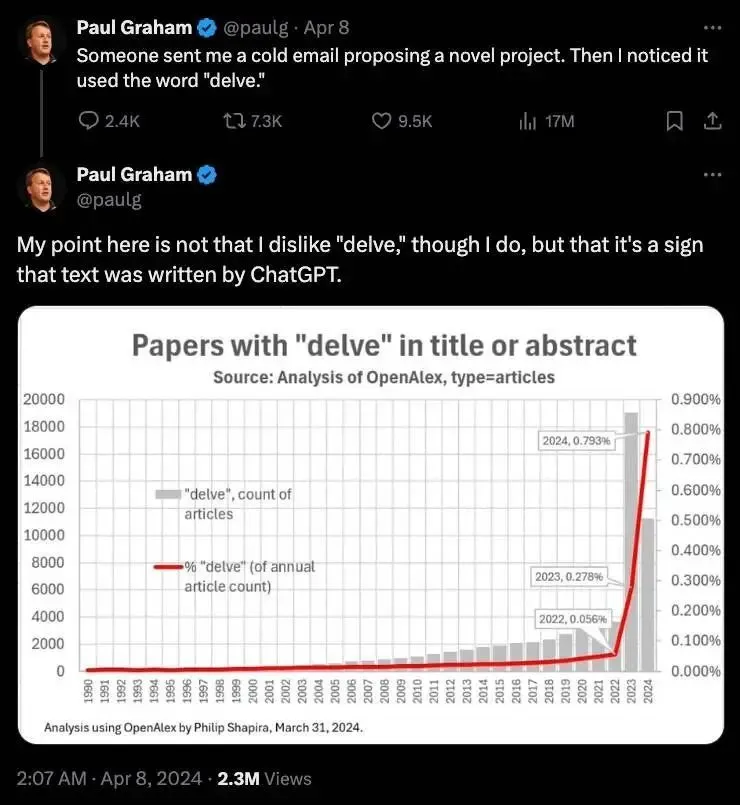
Task: Open the second tweet's profile avatar
Action: pos(42,189)
